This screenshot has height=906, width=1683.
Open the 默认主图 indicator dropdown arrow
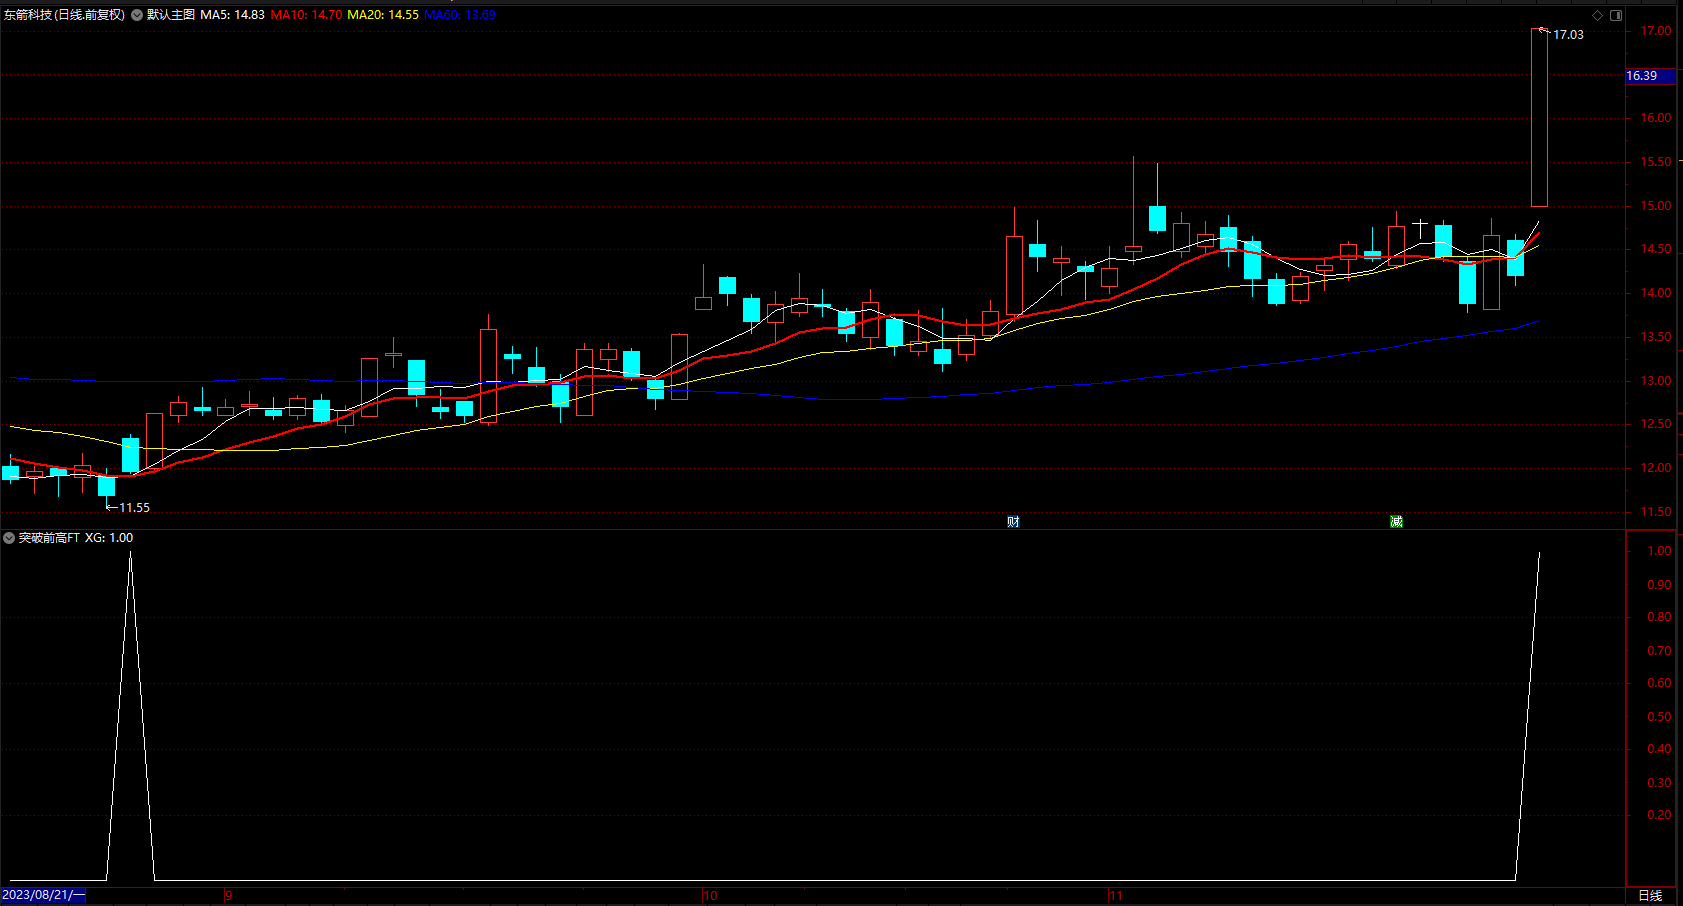(137, 15)
